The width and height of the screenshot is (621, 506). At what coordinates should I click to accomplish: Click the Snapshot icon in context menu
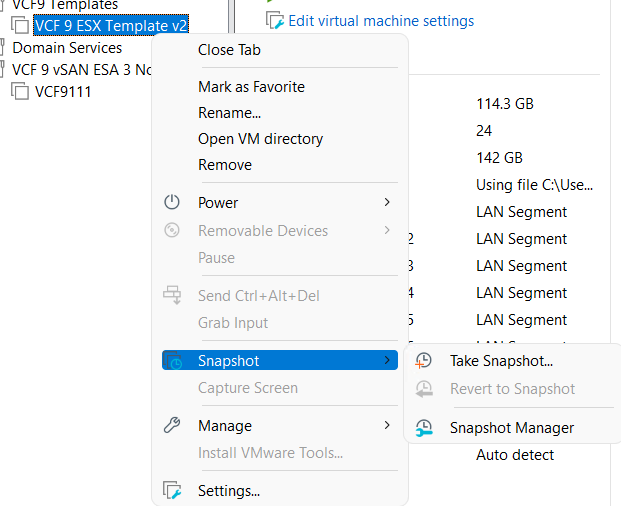click(x=176, y=362)
